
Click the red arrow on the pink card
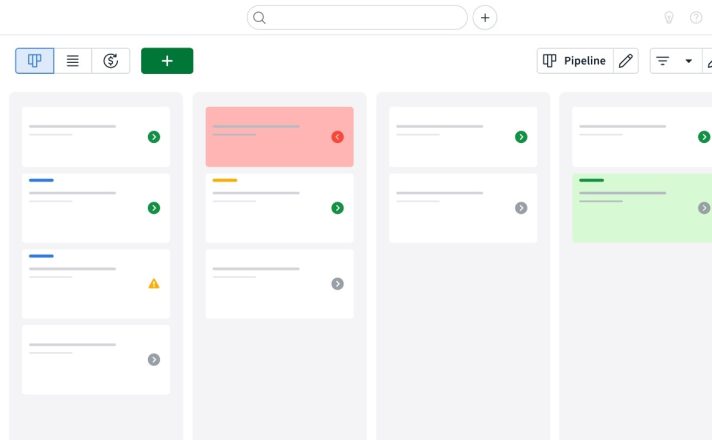(x=337, y=137)
